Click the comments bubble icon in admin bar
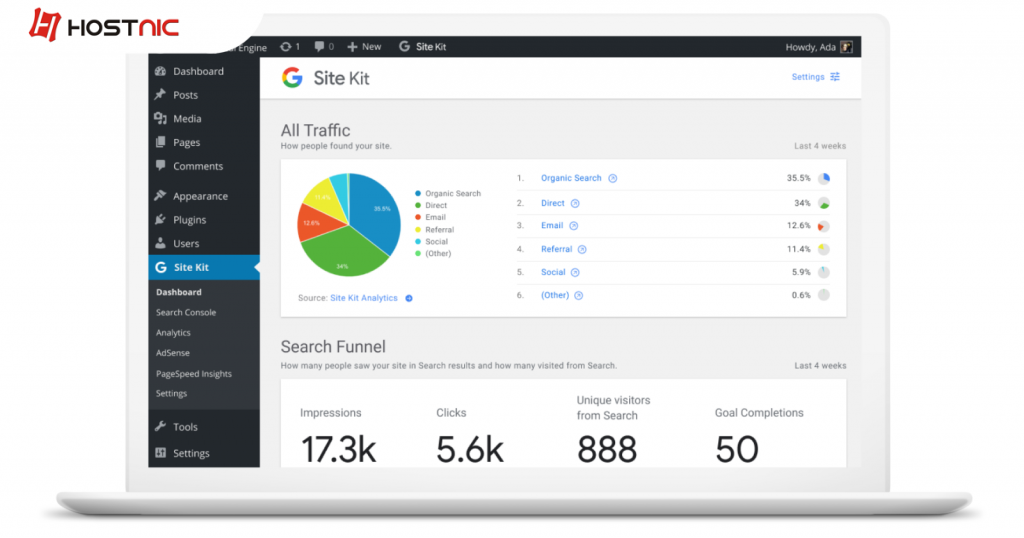The width and height of the screenshot is (1024, 538). (319, 46)
